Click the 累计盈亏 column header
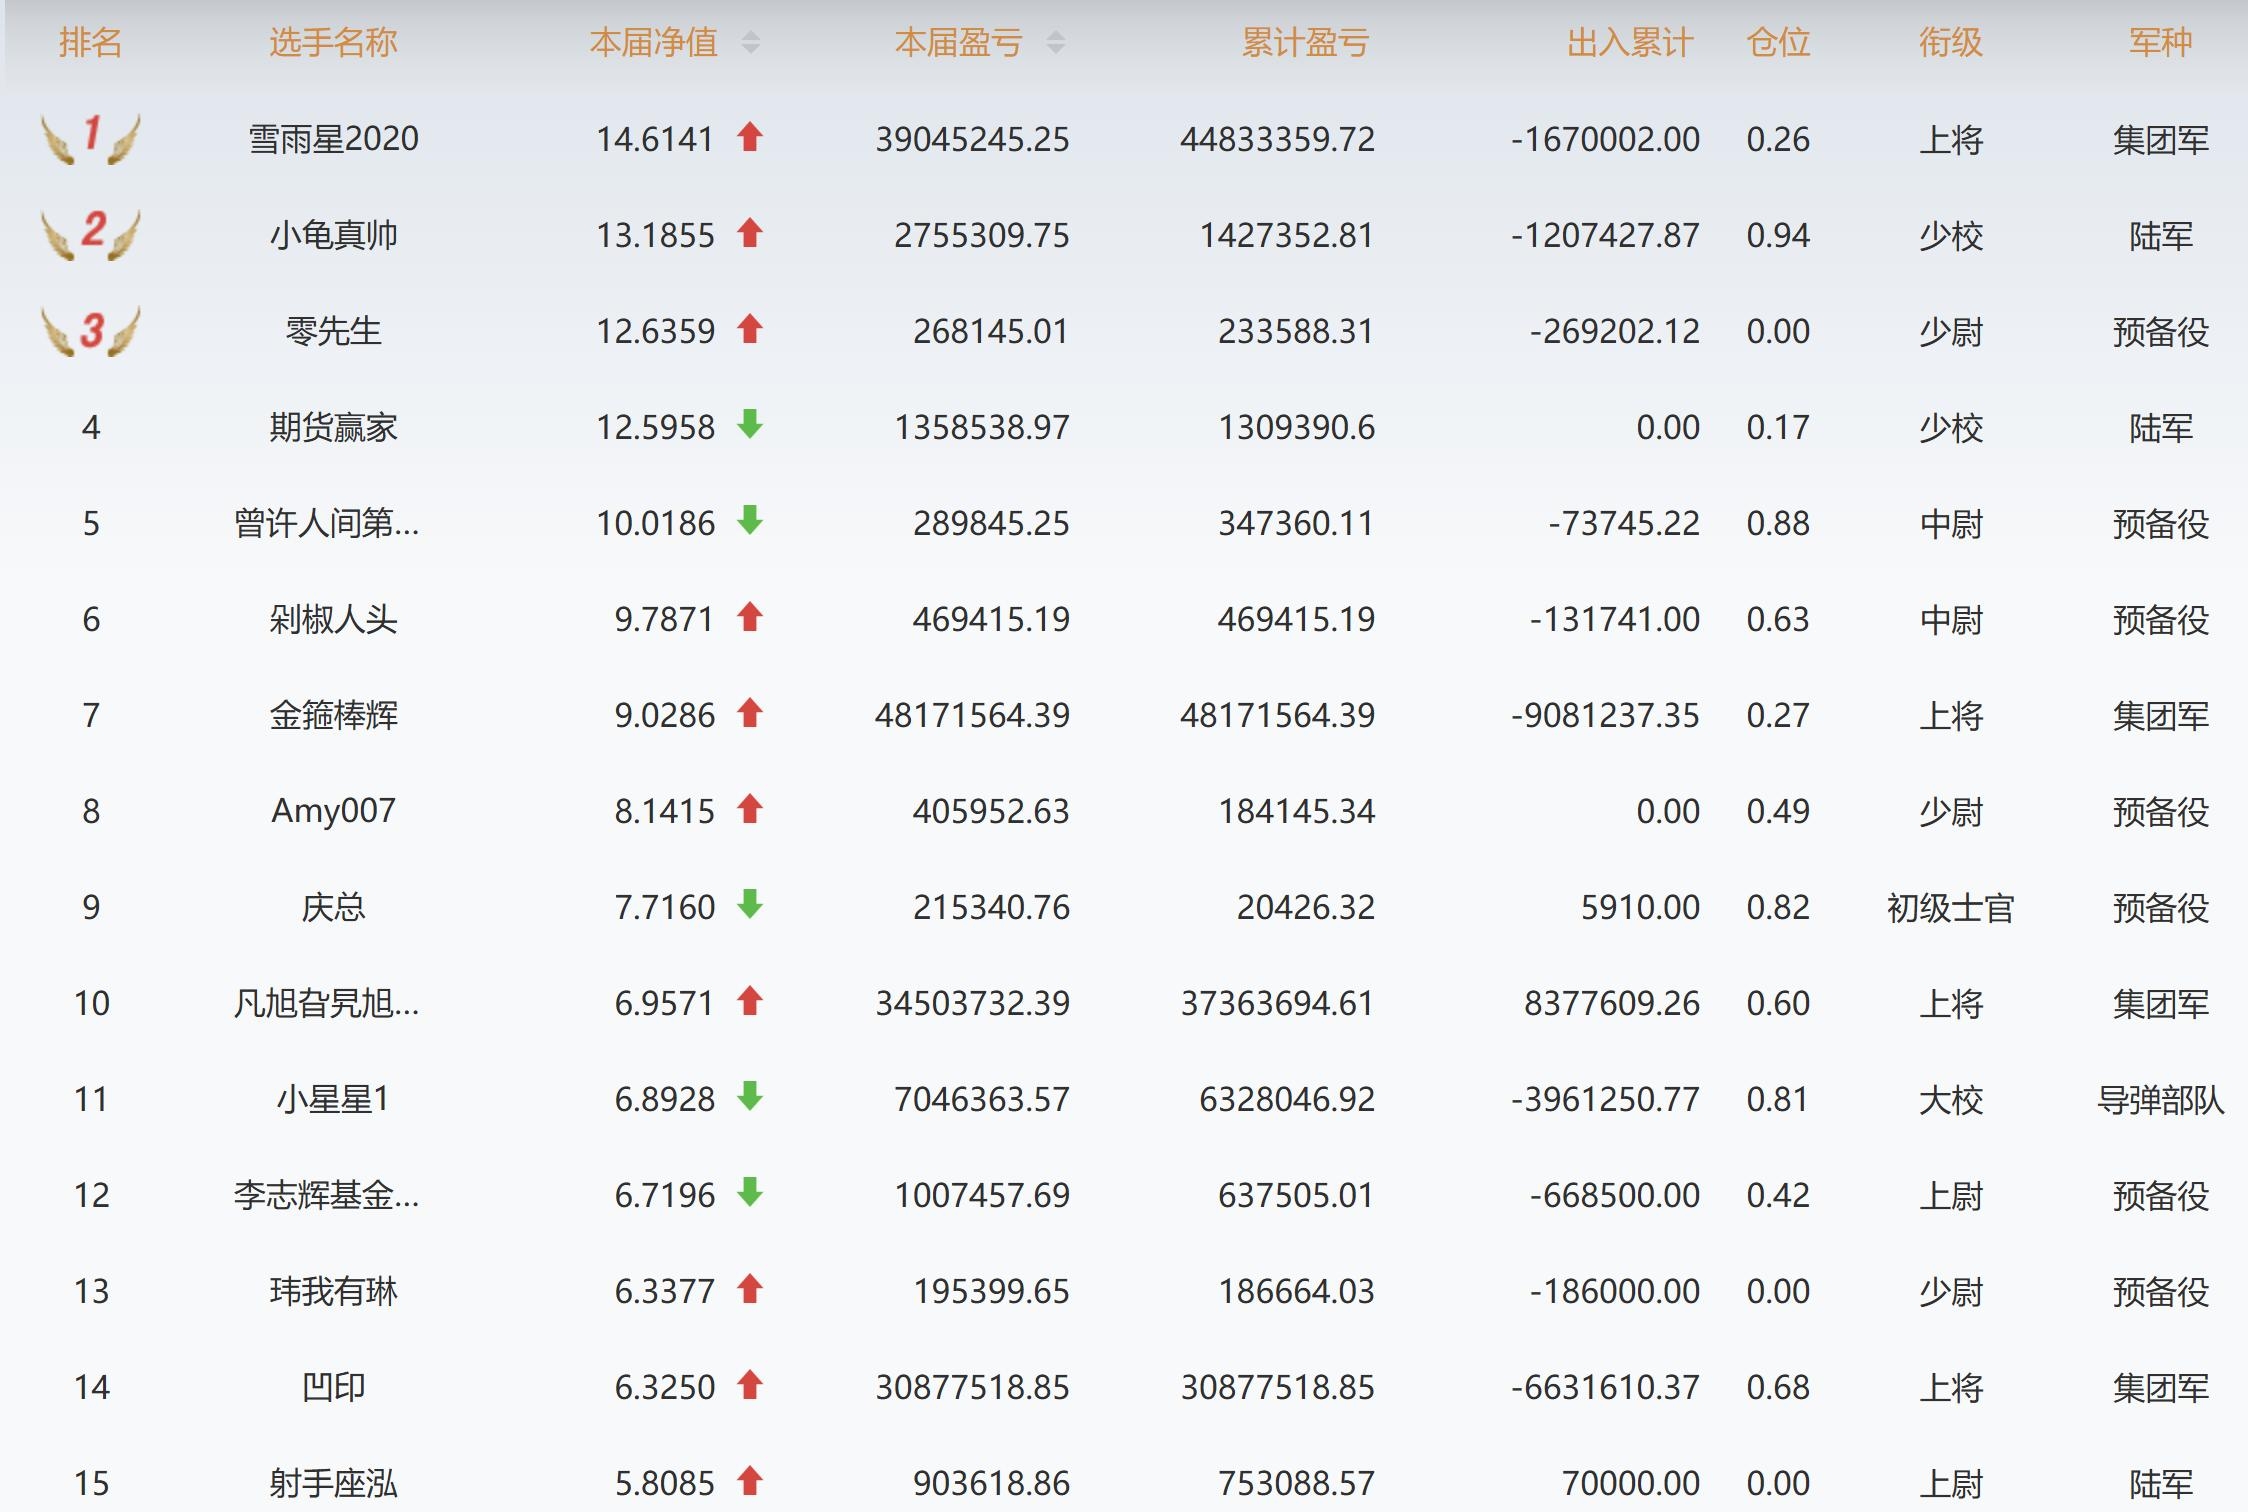 pyautogui.click(x=1305, y=43)
